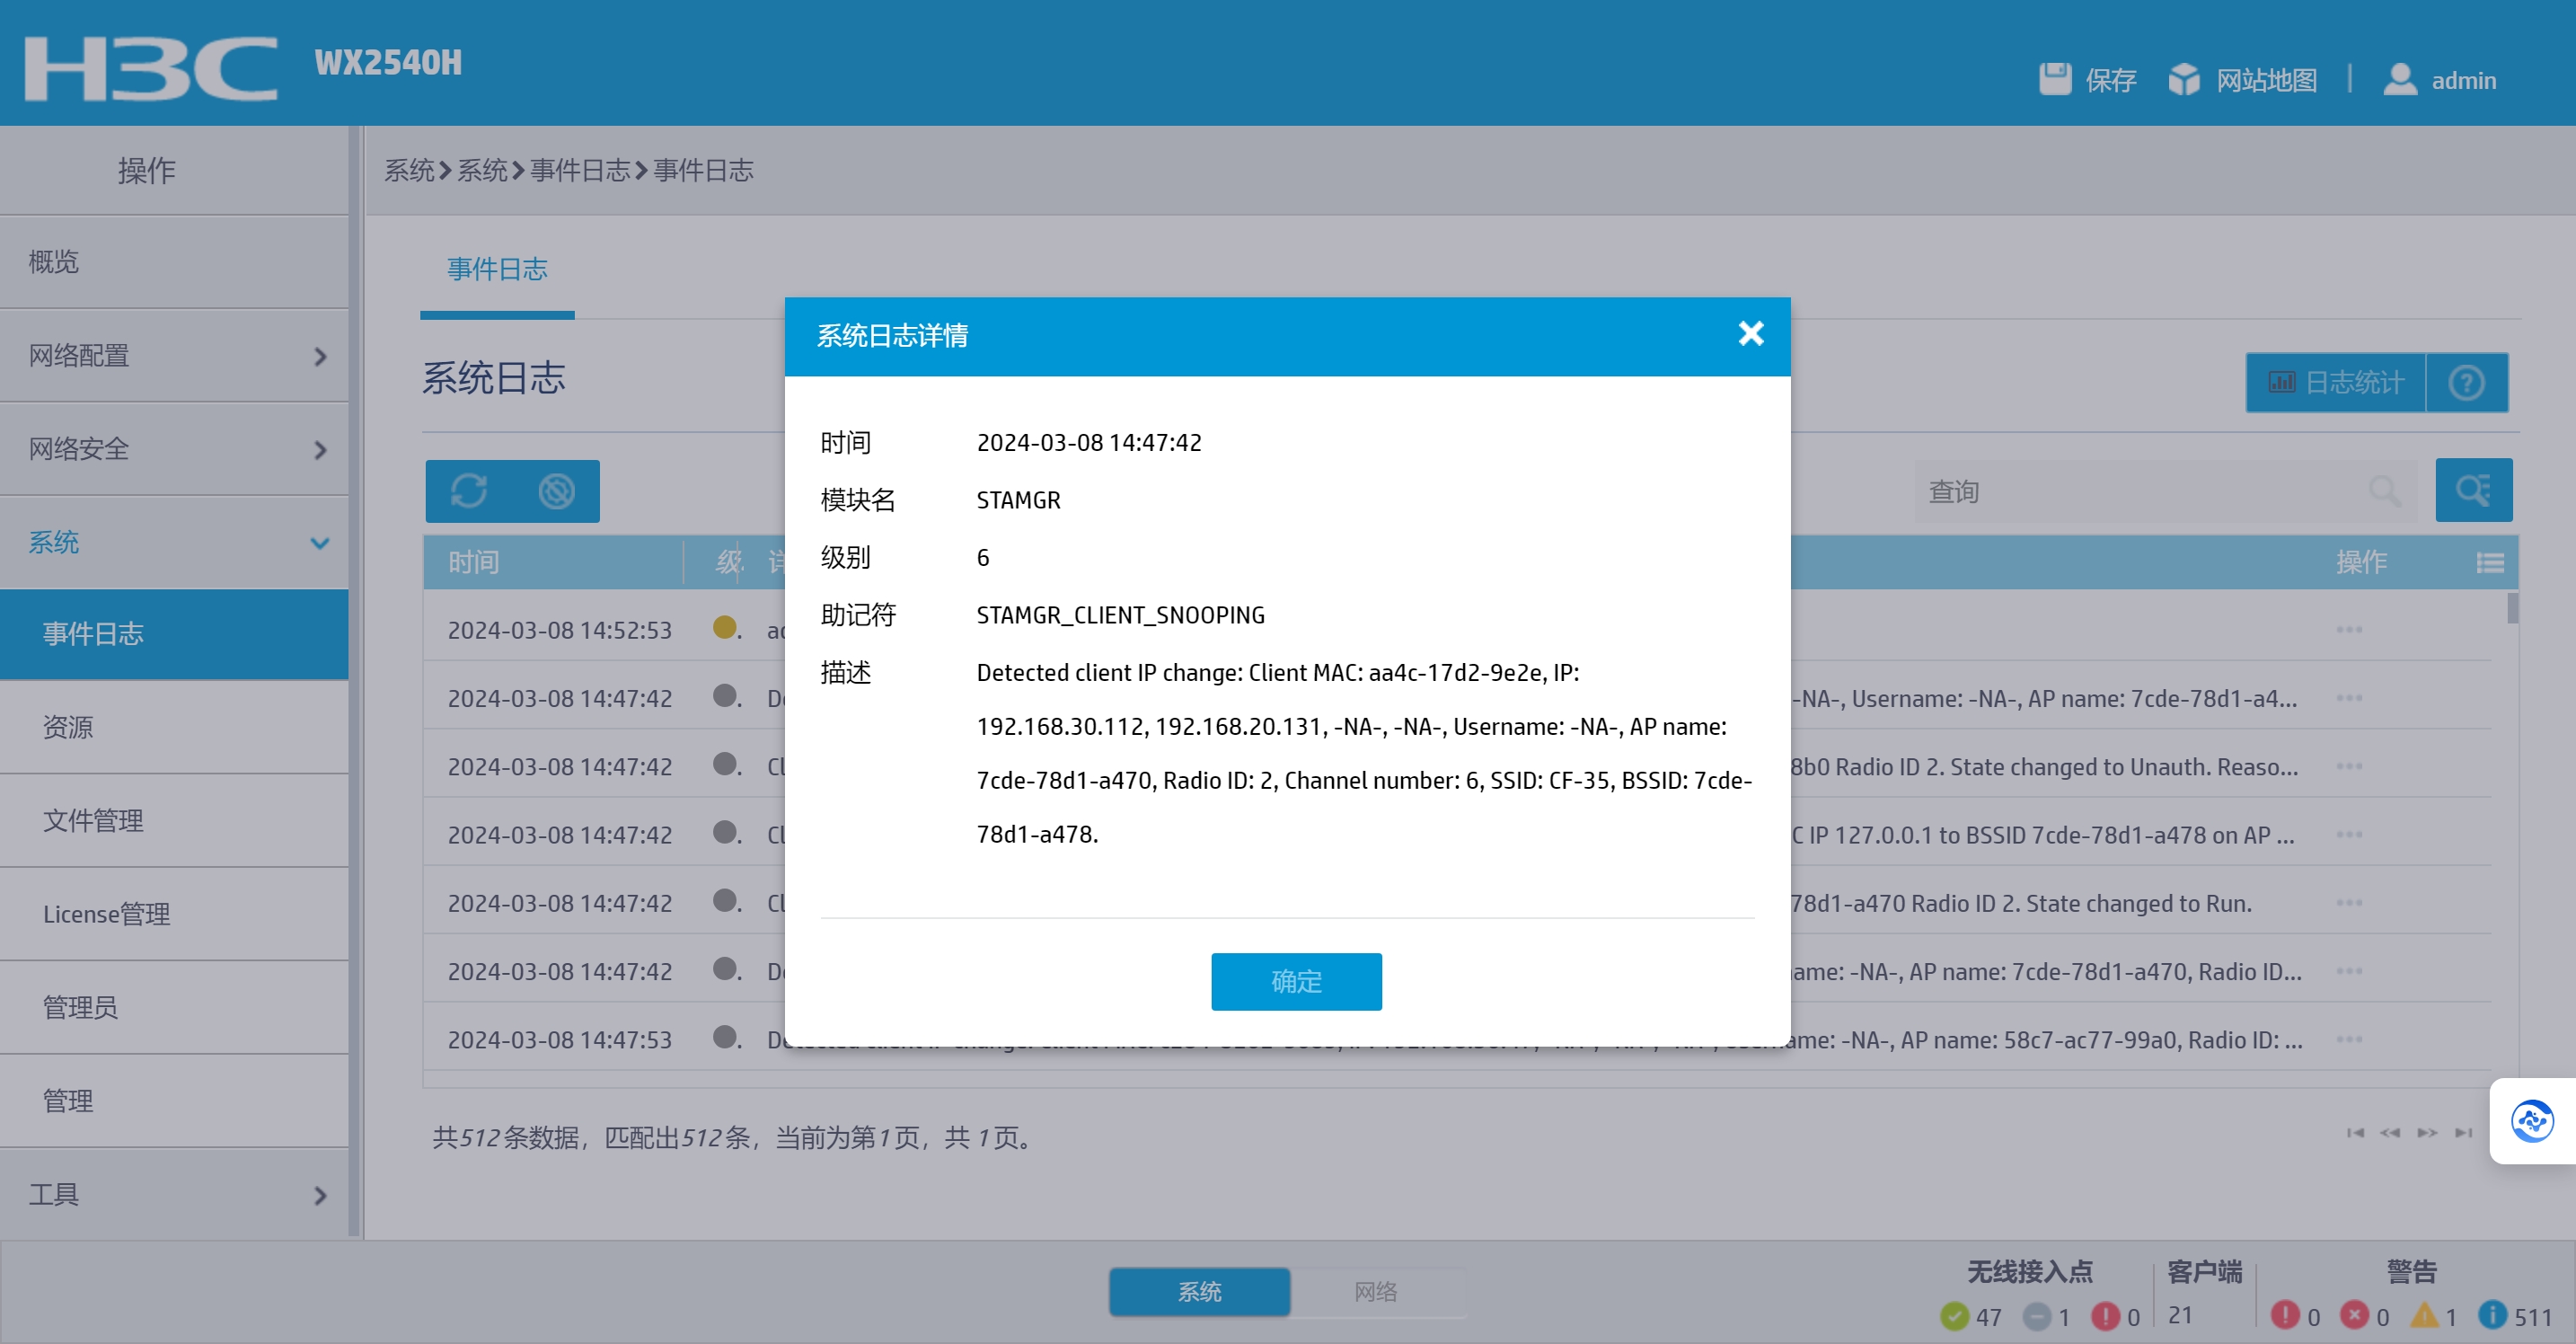Click the save disk icon in header
Screen dimensions: 2576x1344
pos(2055,79)
